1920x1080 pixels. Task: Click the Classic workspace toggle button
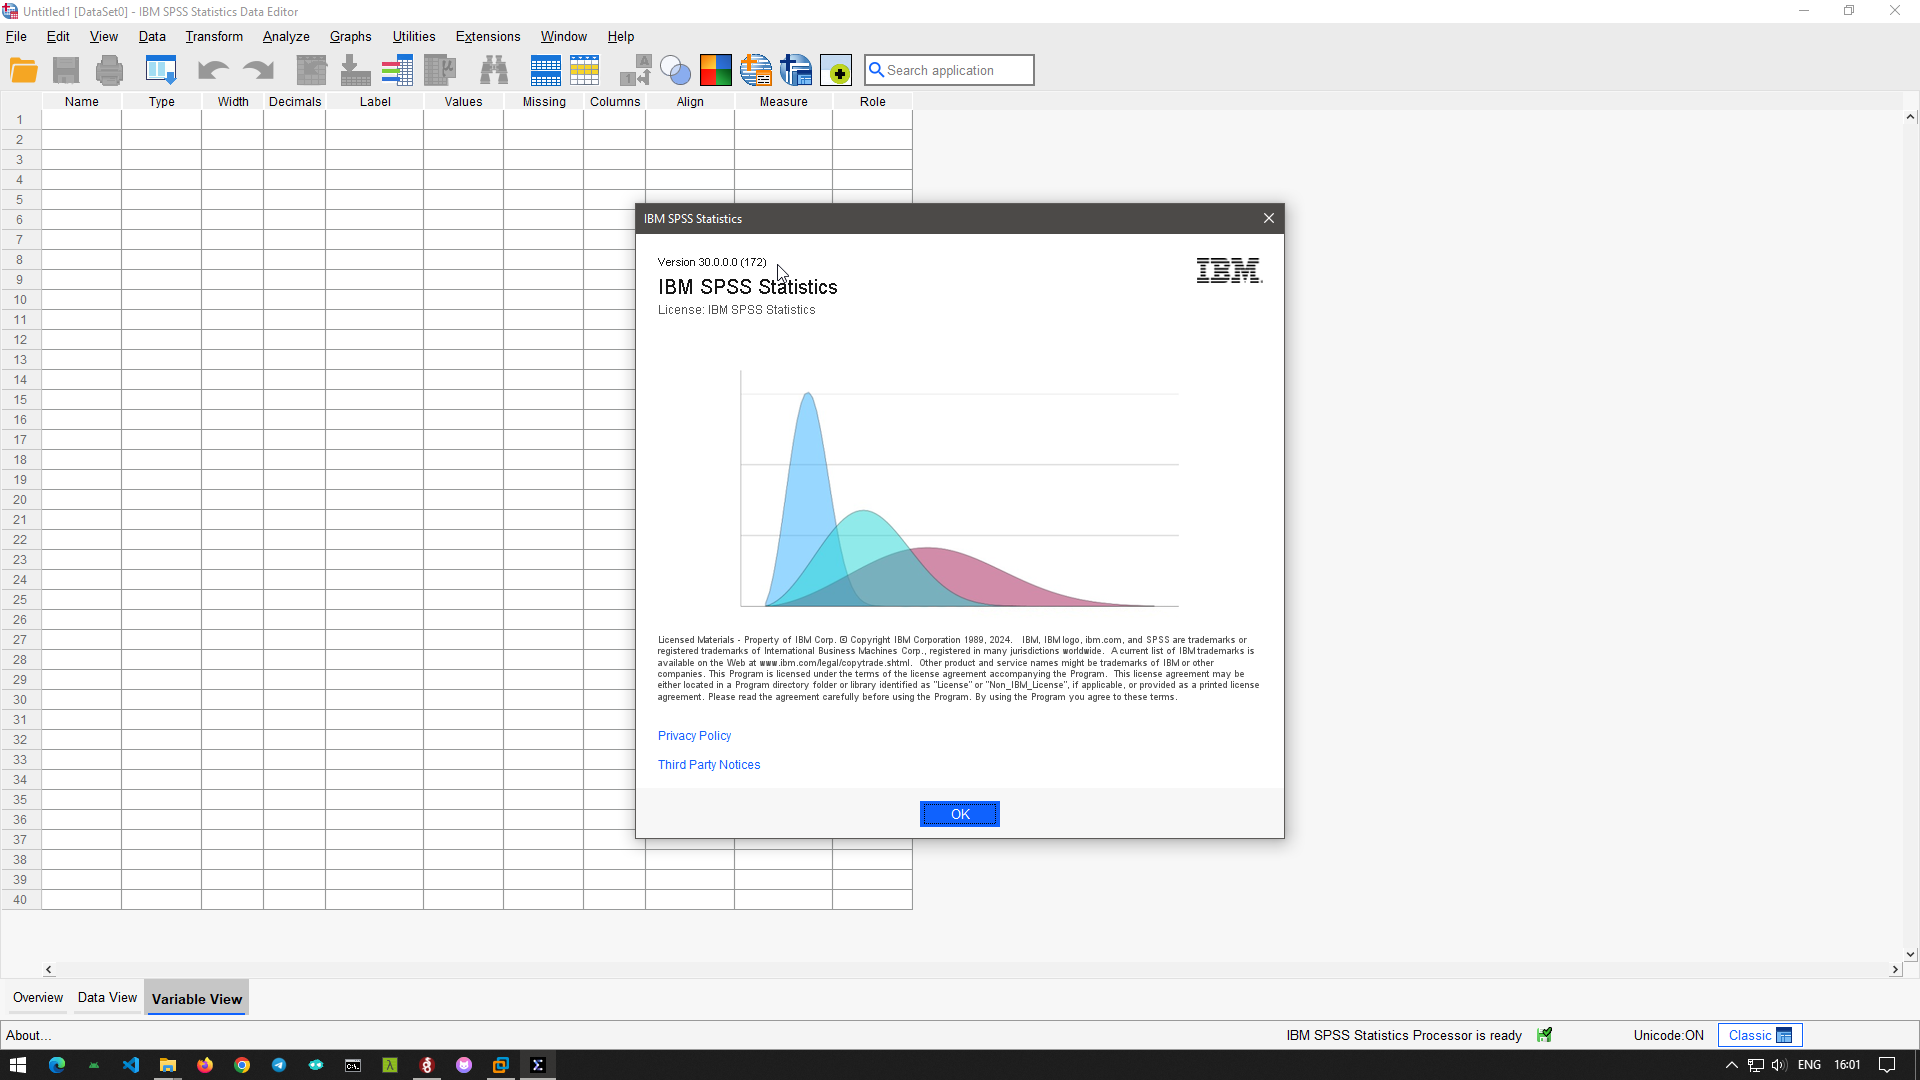pos(1760,1035)
